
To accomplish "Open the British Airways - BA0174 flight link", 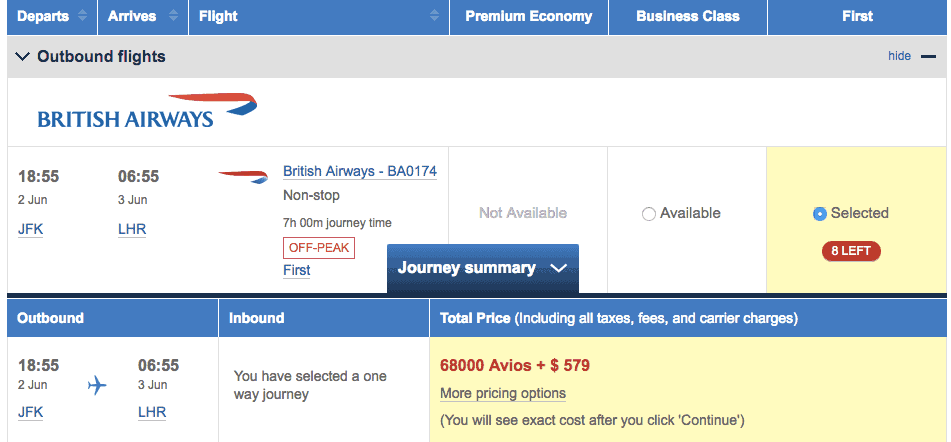I will pyautogui.click(x=360, y=172).
